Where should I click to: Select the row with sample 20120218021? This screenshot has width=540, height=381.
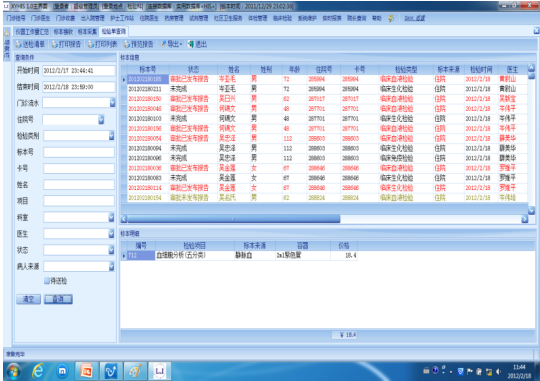pyautogui.click(x=324, y=89)
